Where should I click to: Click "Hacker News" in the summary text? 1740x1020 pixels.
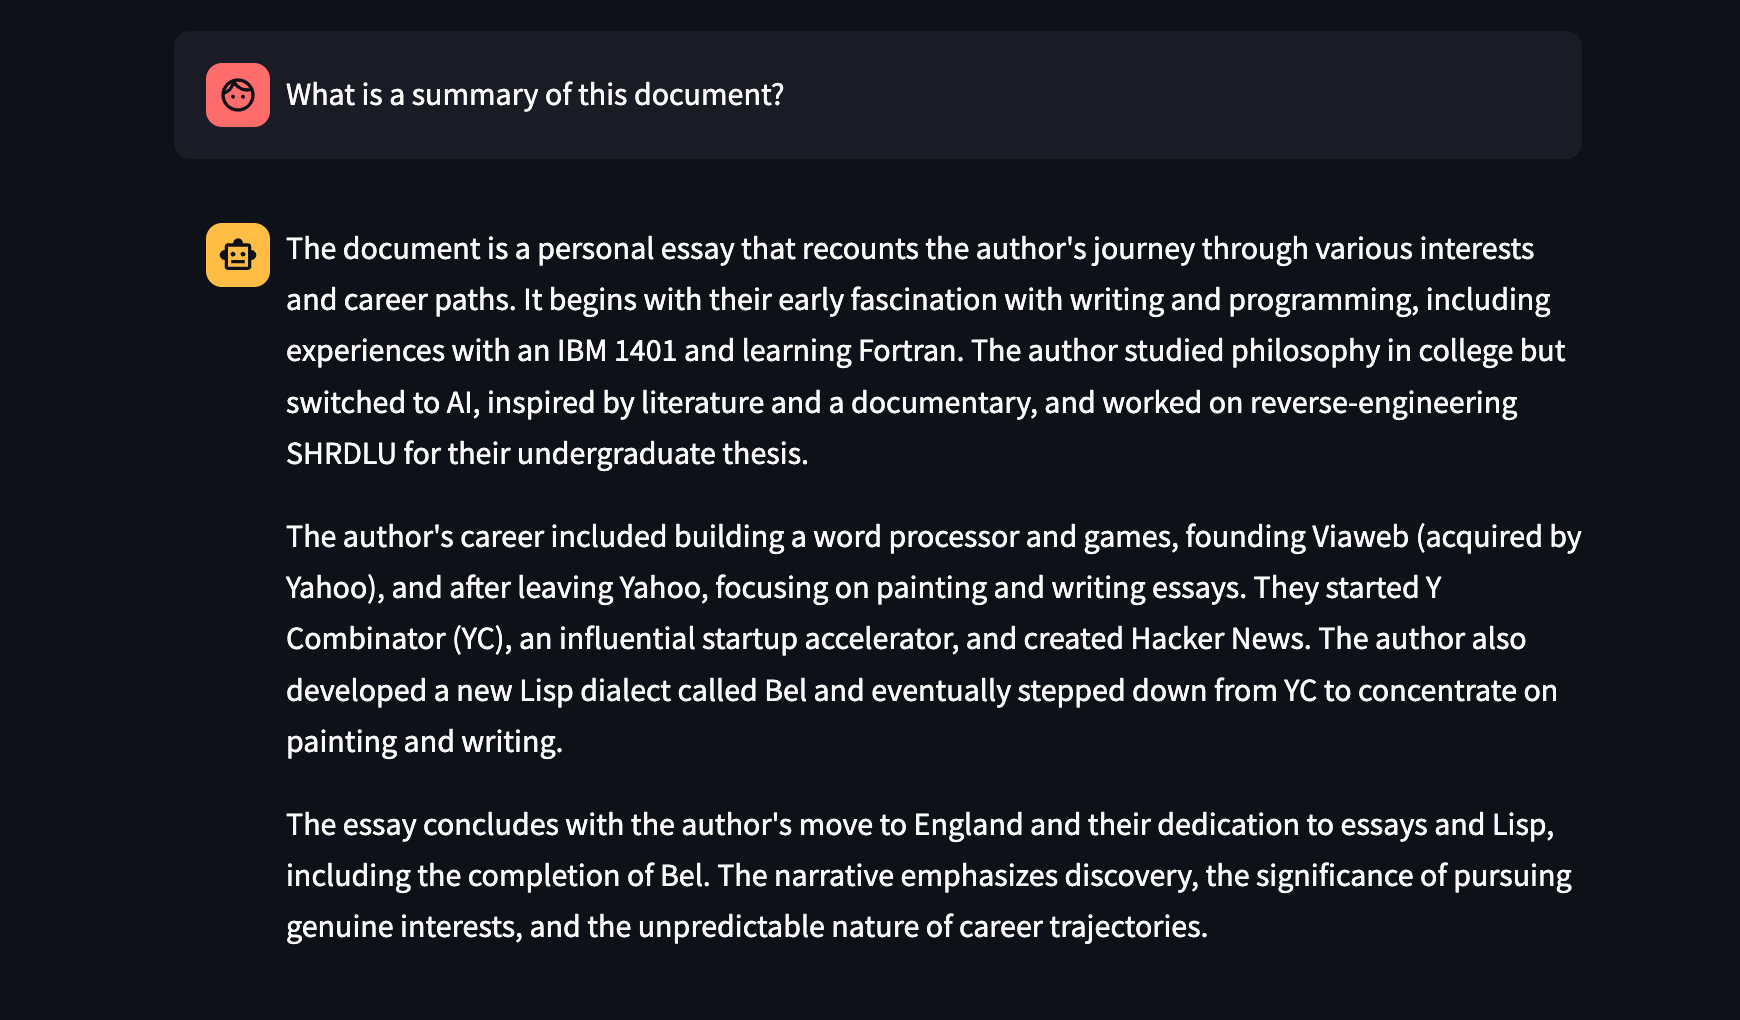(x=1220, y=639)
